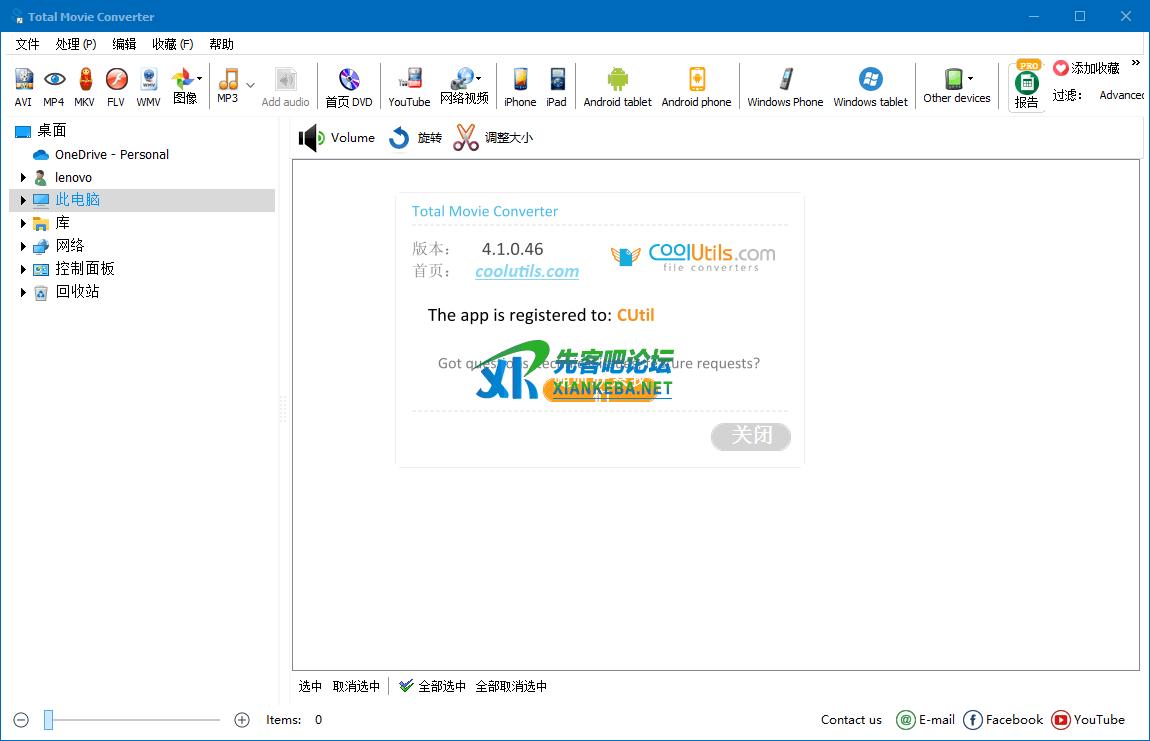Viewport: 1150px width, 741px height.
Task: Click 全部取消选中 to uncheck all
Action: 511,686
